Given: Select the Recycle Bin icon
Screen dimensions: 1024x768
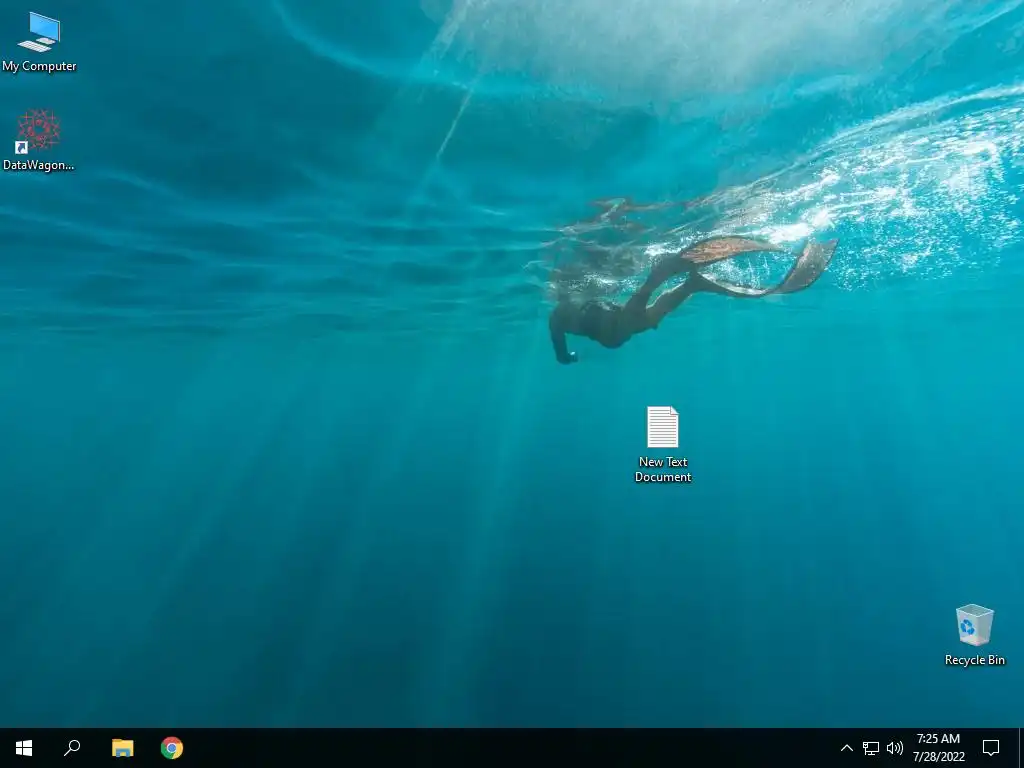Looking at the screenshot, I should (x=974, y=635).
